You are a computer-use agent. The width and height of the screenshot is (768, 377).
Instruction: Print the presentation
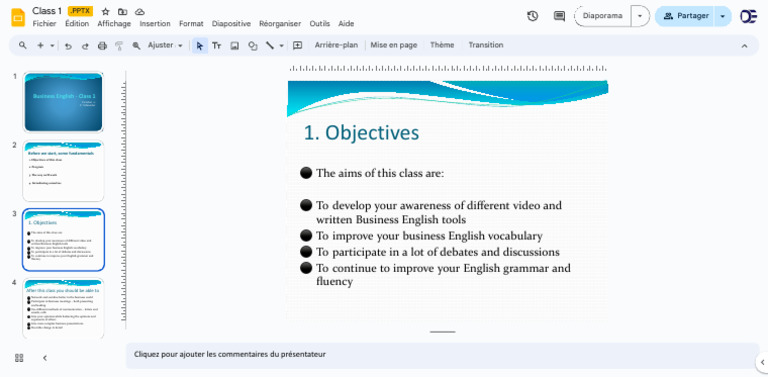(x=102, y=46)
